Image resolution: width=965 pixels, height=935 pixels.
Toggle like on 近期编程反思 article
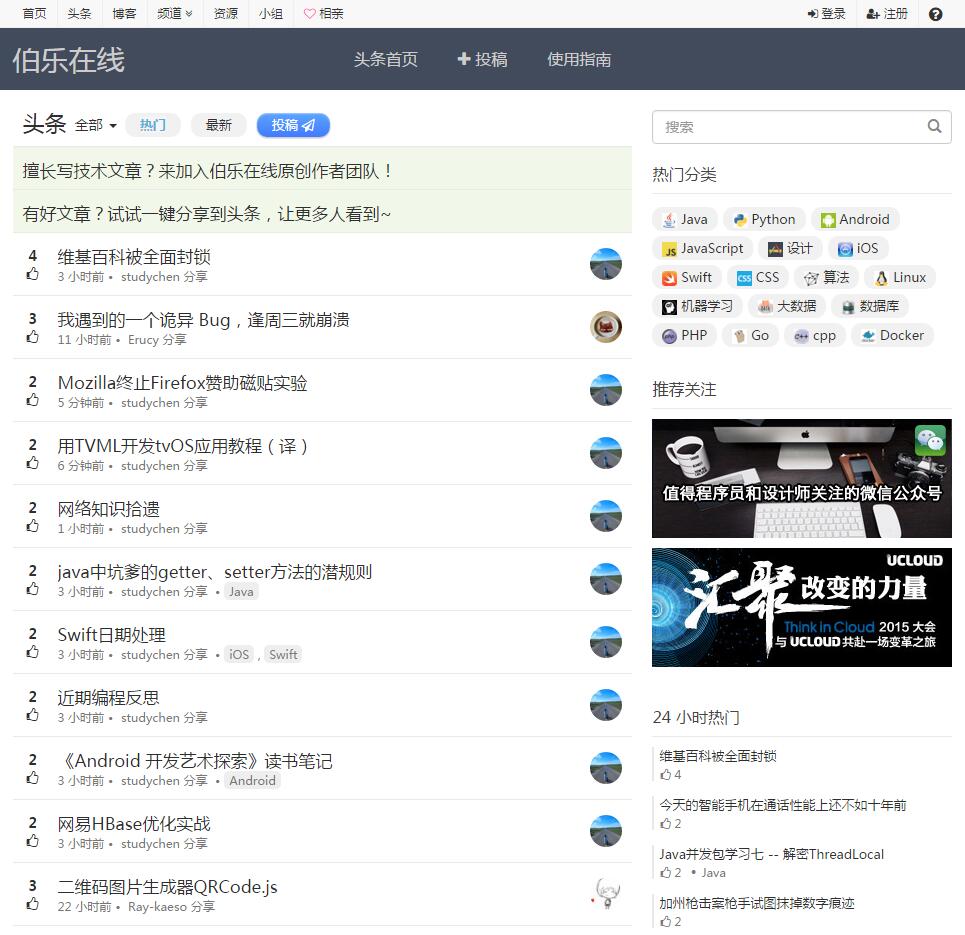[x=33, y=715]
